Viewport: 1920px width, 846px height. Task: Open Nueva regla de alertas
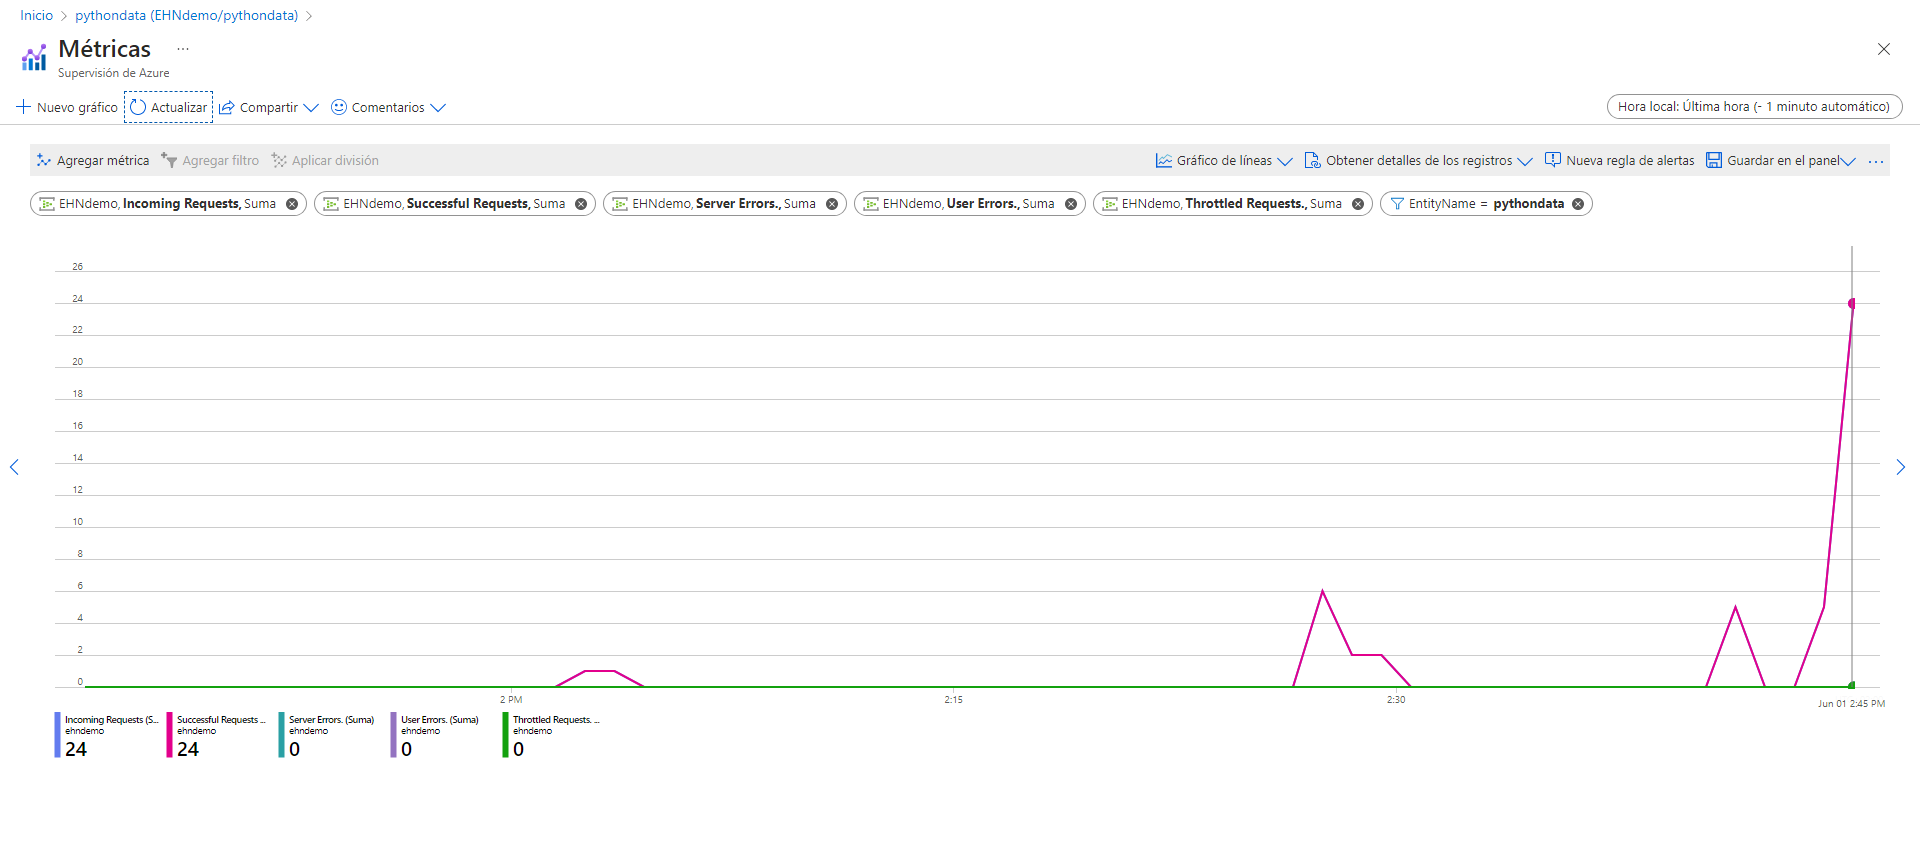click(1619, 160)
